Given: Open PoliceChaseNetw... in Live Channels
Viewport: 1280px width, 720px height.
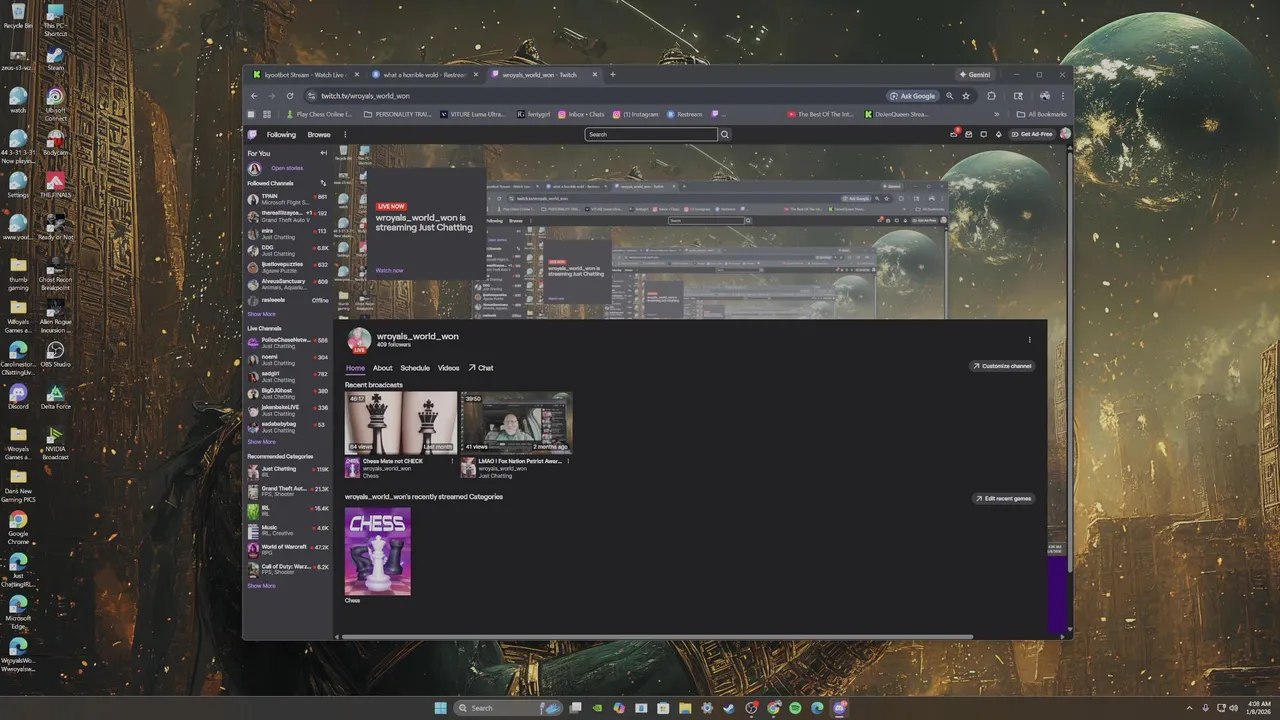Looking at the screenshot, I should 288,343.
